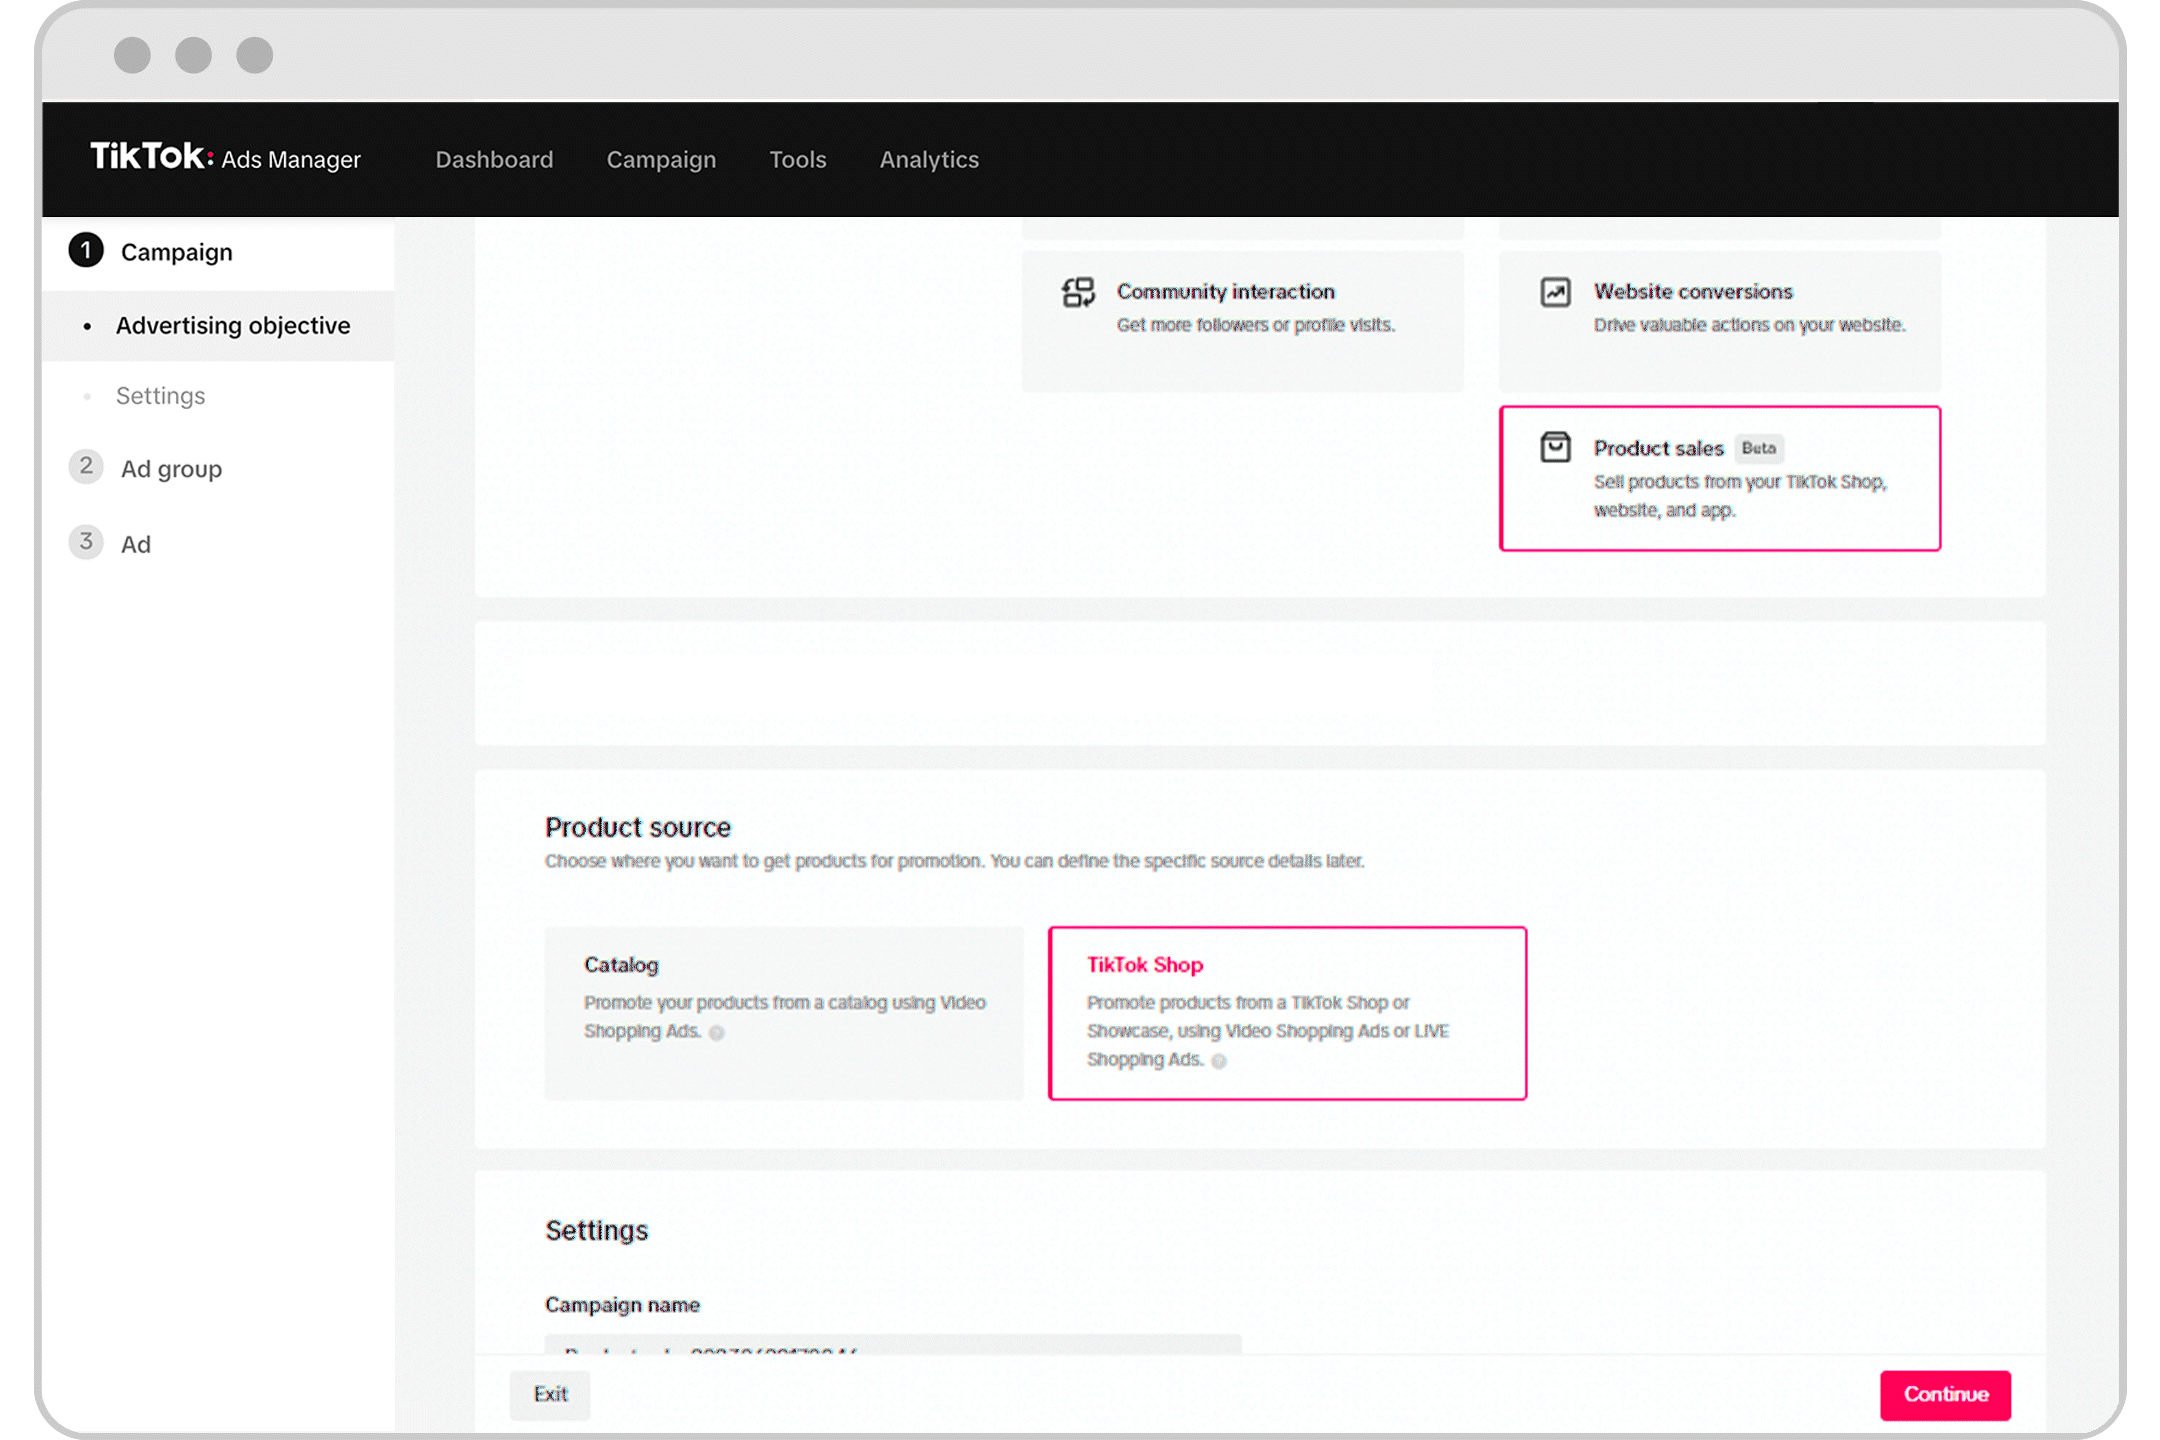Open the Tools menu
The width and height of the screenshot is (2160, 1440).
point(799,159)
